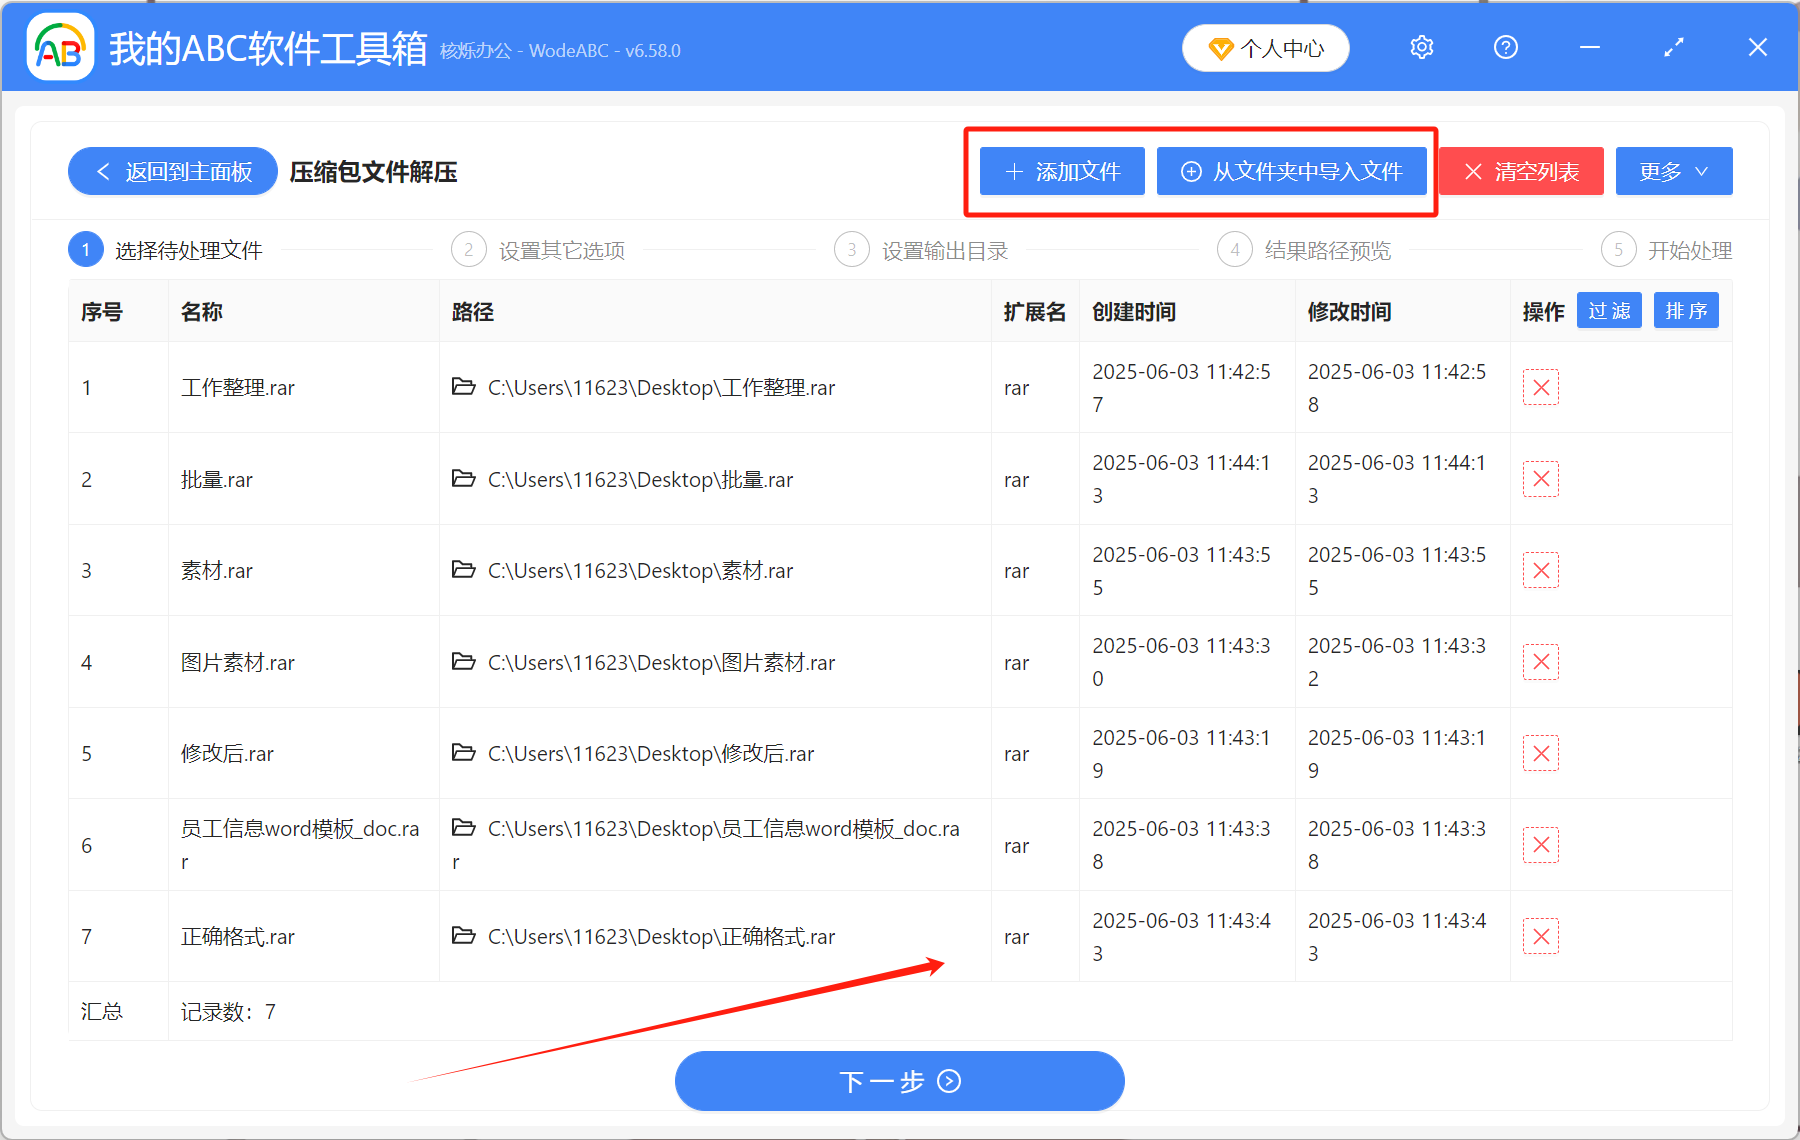Screen dimensions: 1800x1140
Task: Open the help question-mark icon
Action: [x=1505, y=47]
